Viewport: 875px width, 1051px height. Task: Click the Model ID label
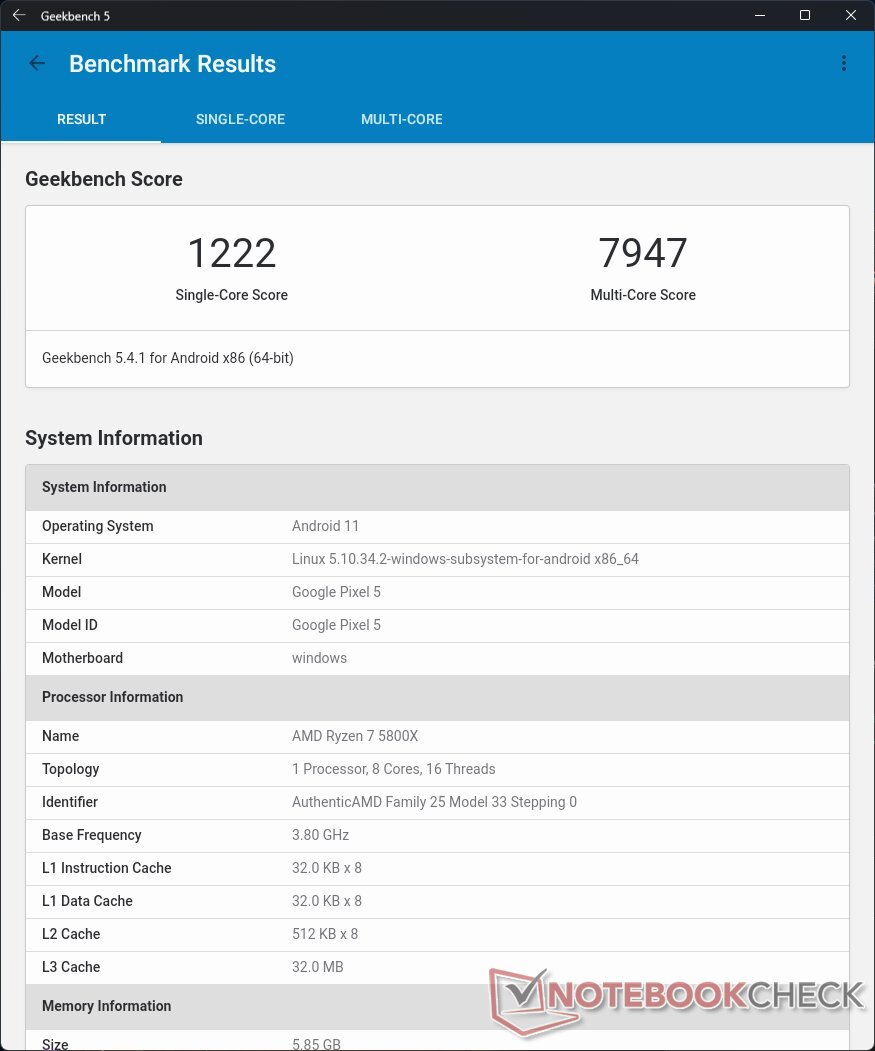[x=70, y=625]
